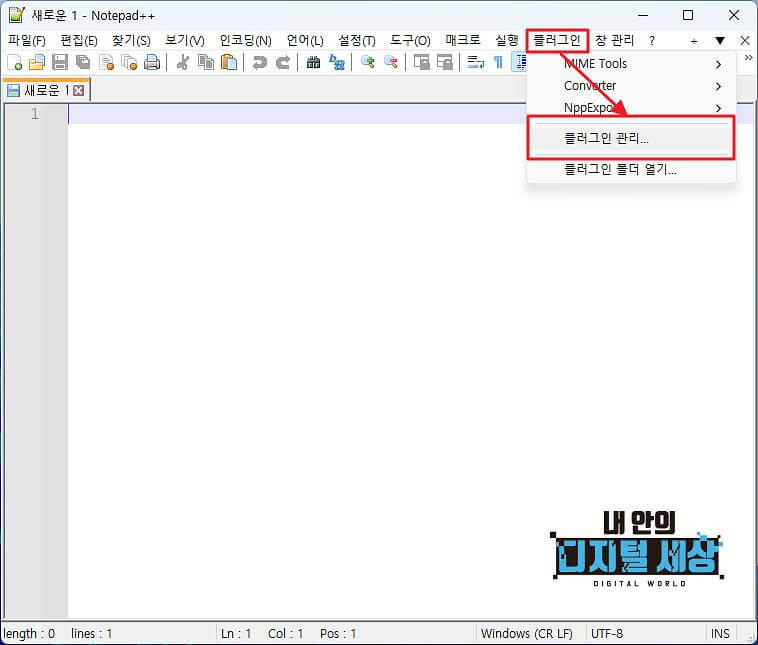
Task: Click the Notepad++ title bar icon
Action: coord(16,15)
